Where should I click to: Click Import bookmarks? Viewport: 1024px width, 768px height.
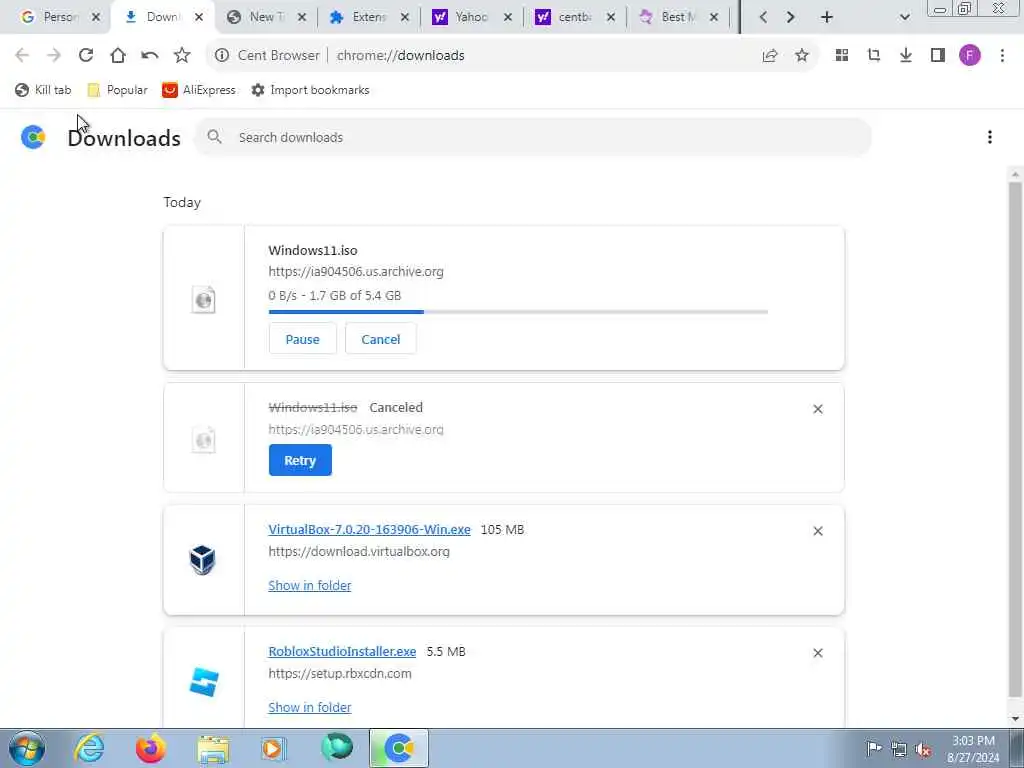310,90
